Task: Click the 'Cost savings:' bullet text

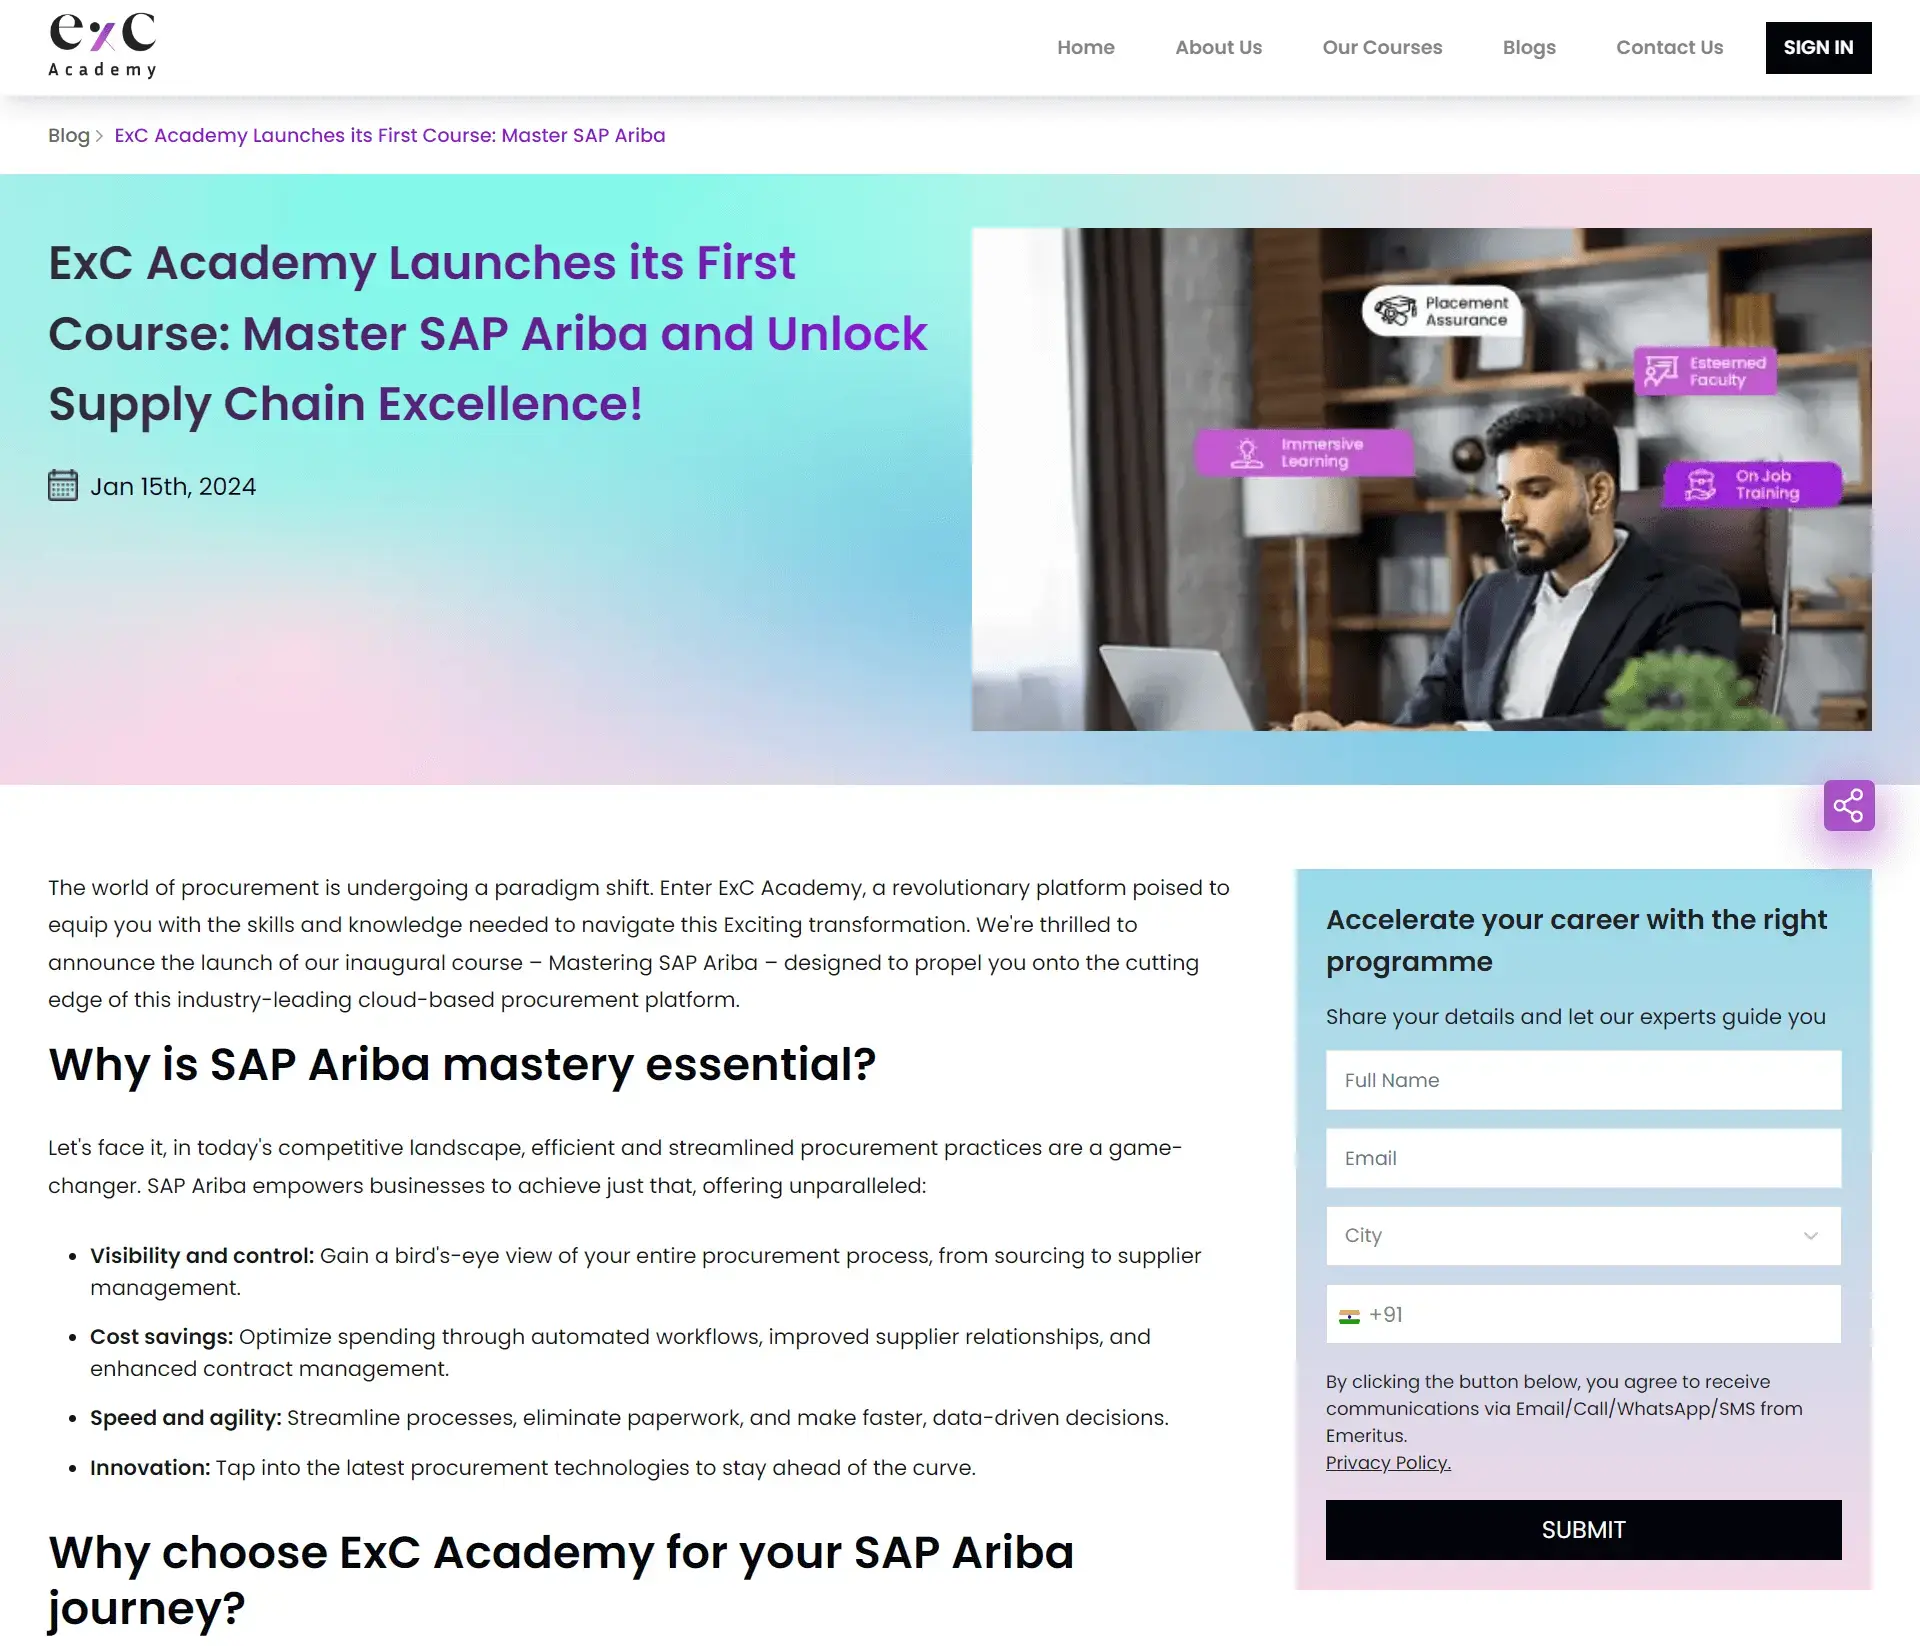Action: 161,1337
